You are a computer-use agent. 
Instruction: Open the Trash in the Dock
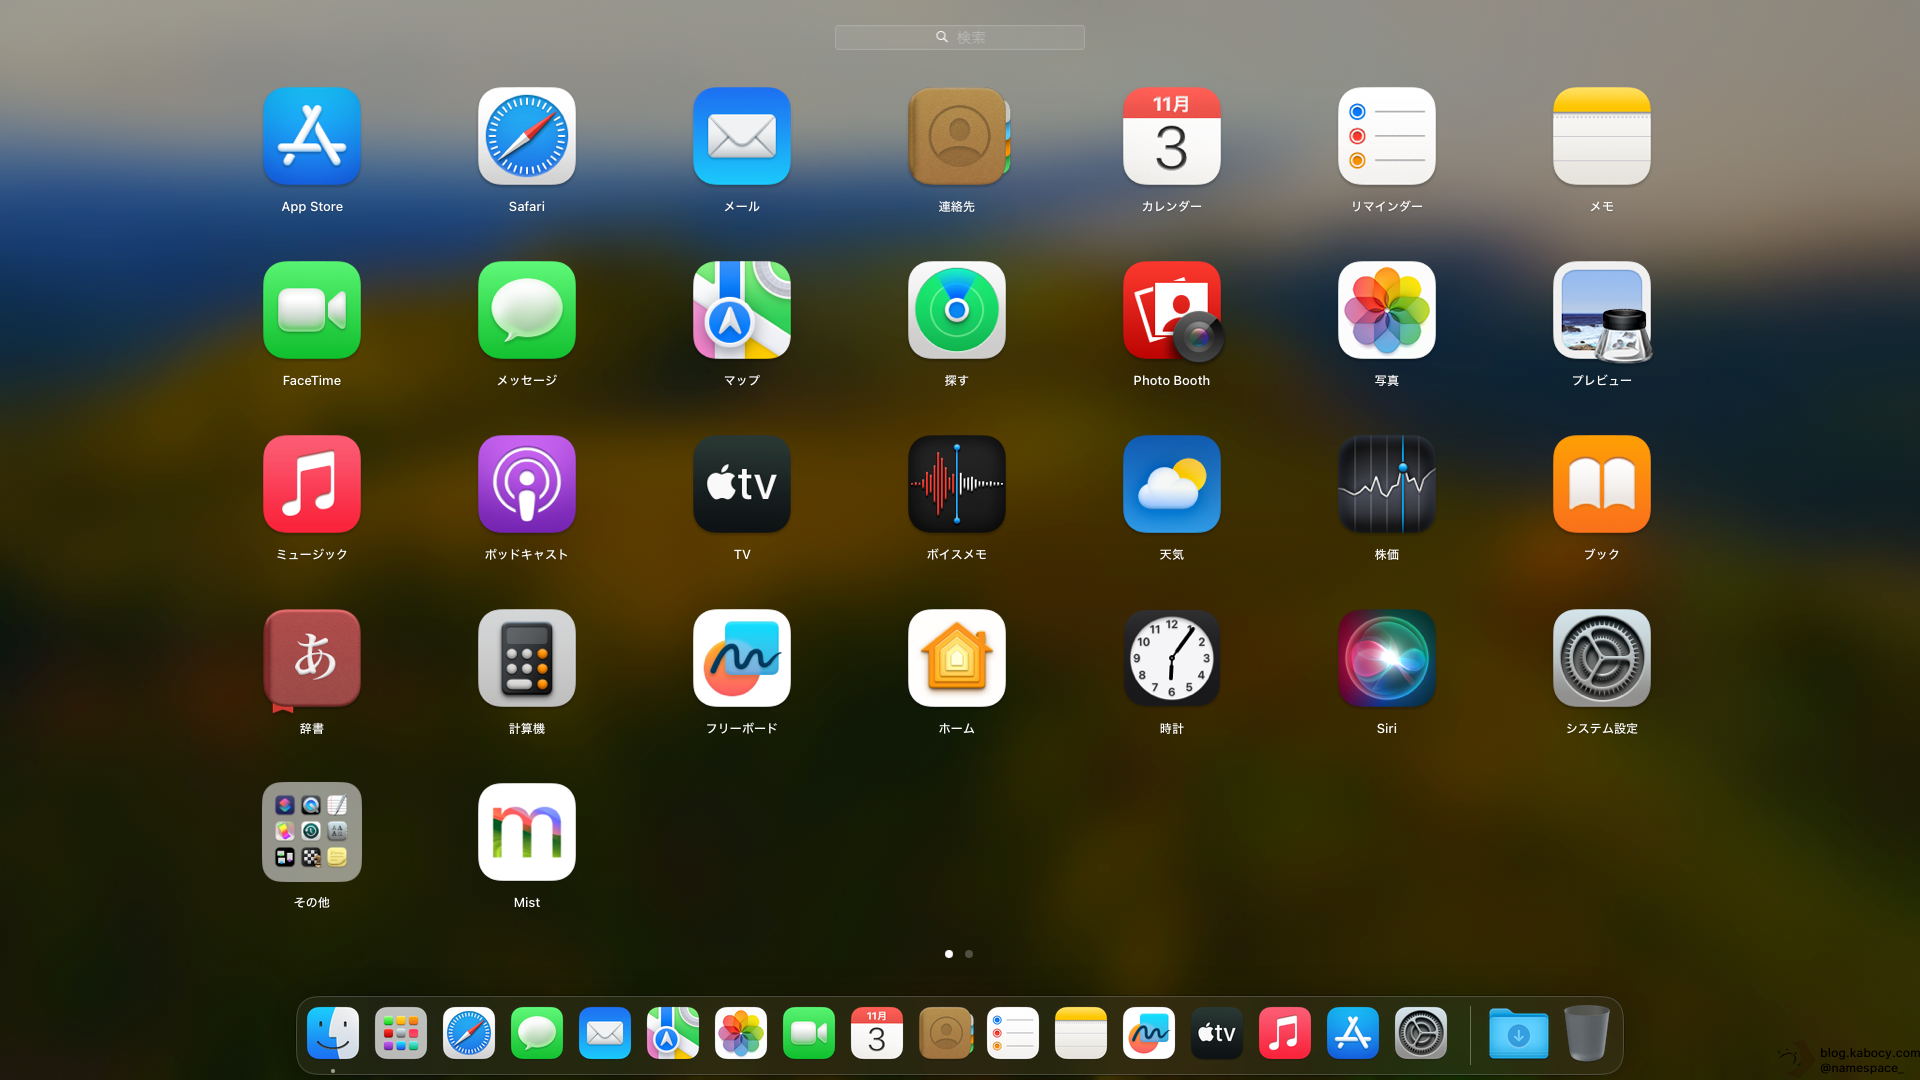[1584, 1033]
